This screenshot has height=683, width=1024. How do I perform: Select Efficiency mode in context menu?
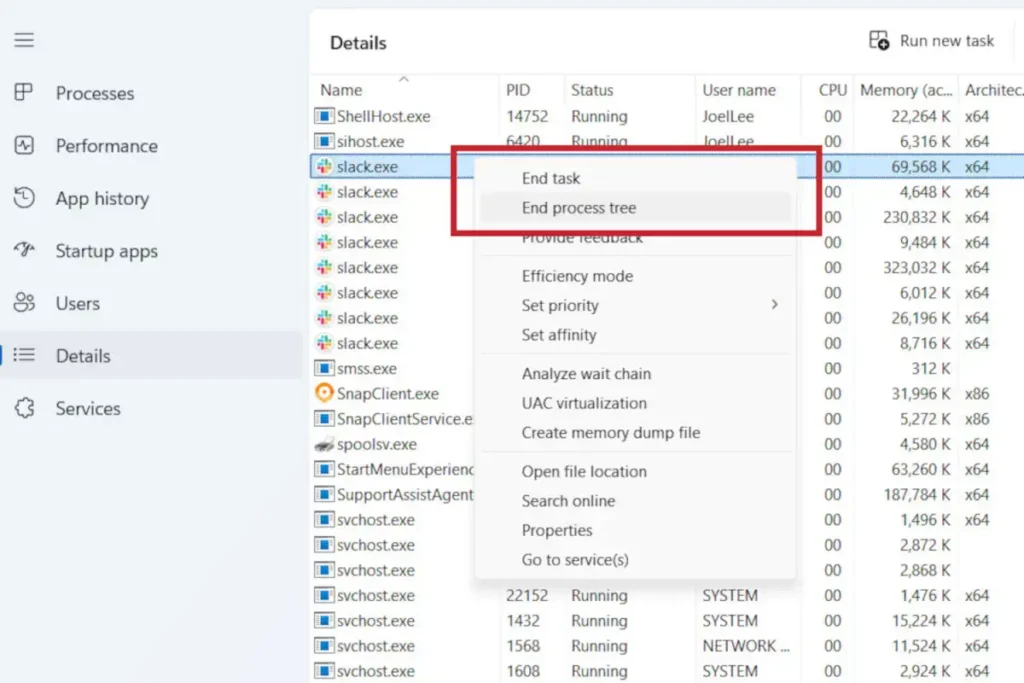click(635, 276)
